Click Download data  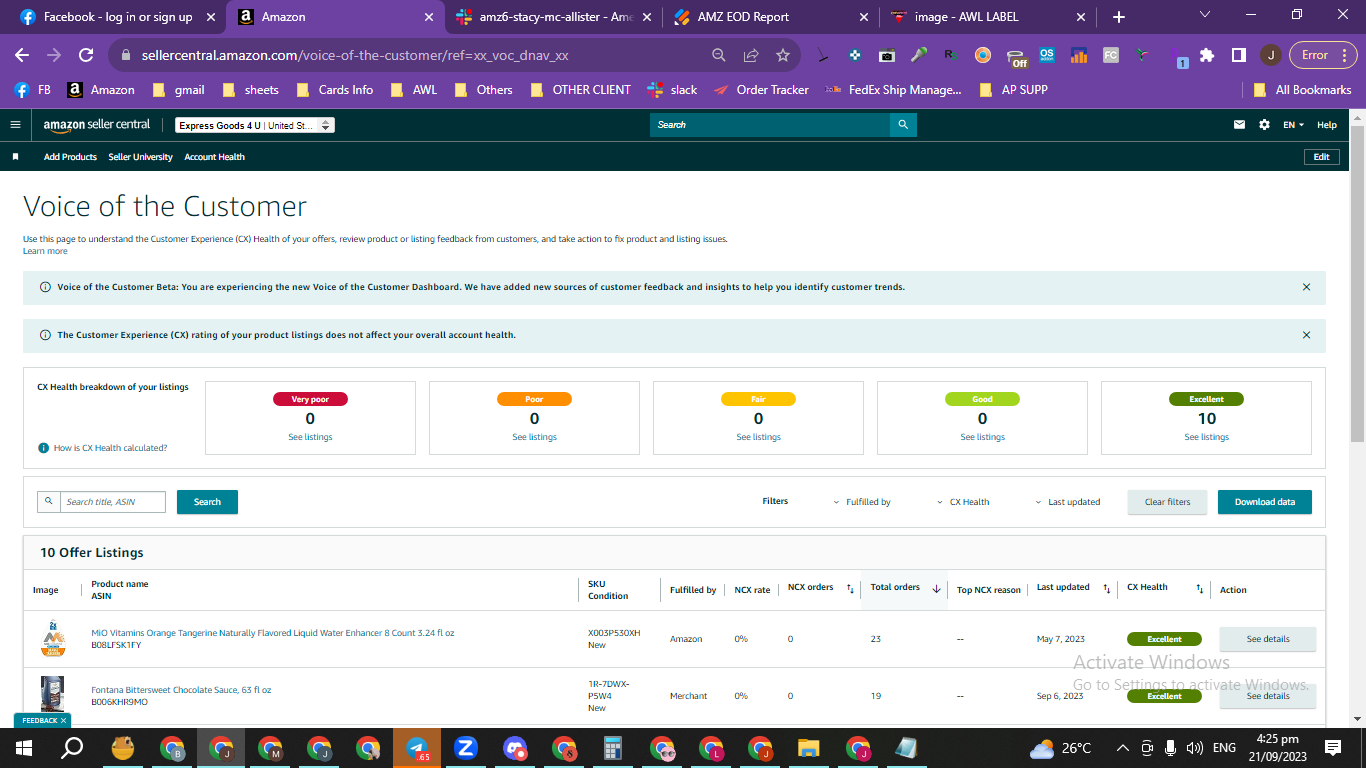[x=1264, y=502]
